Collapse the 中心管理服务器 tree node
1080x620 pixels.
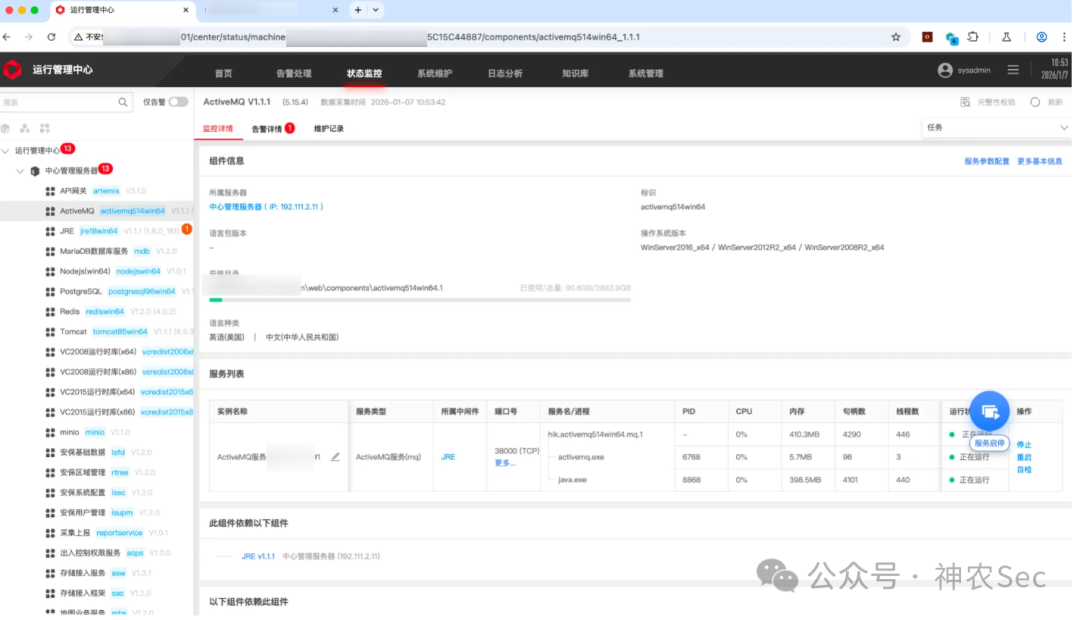tap(20, 171)
